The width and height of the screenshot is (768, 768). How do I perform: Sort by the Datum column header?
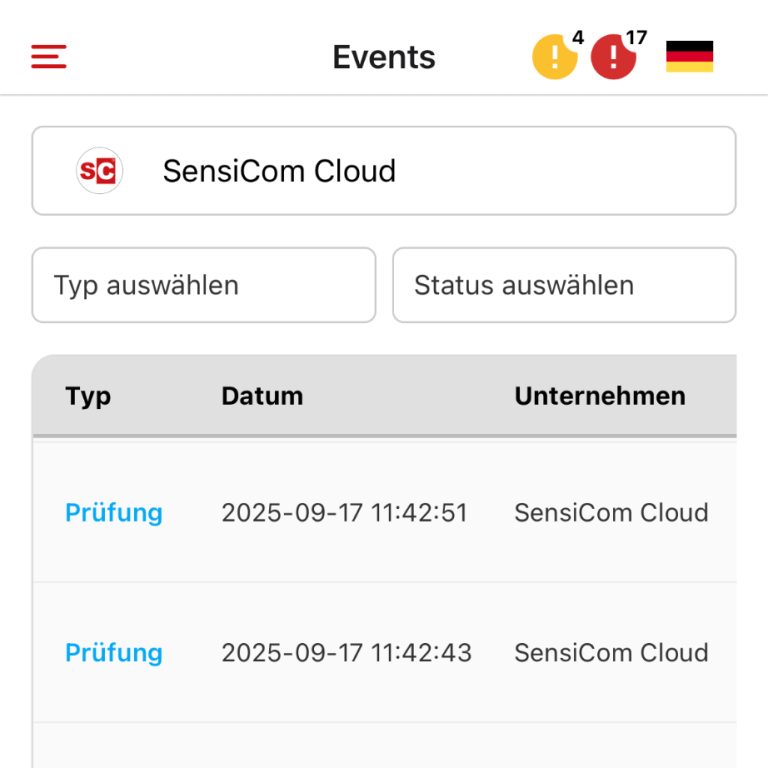point(262,396)
